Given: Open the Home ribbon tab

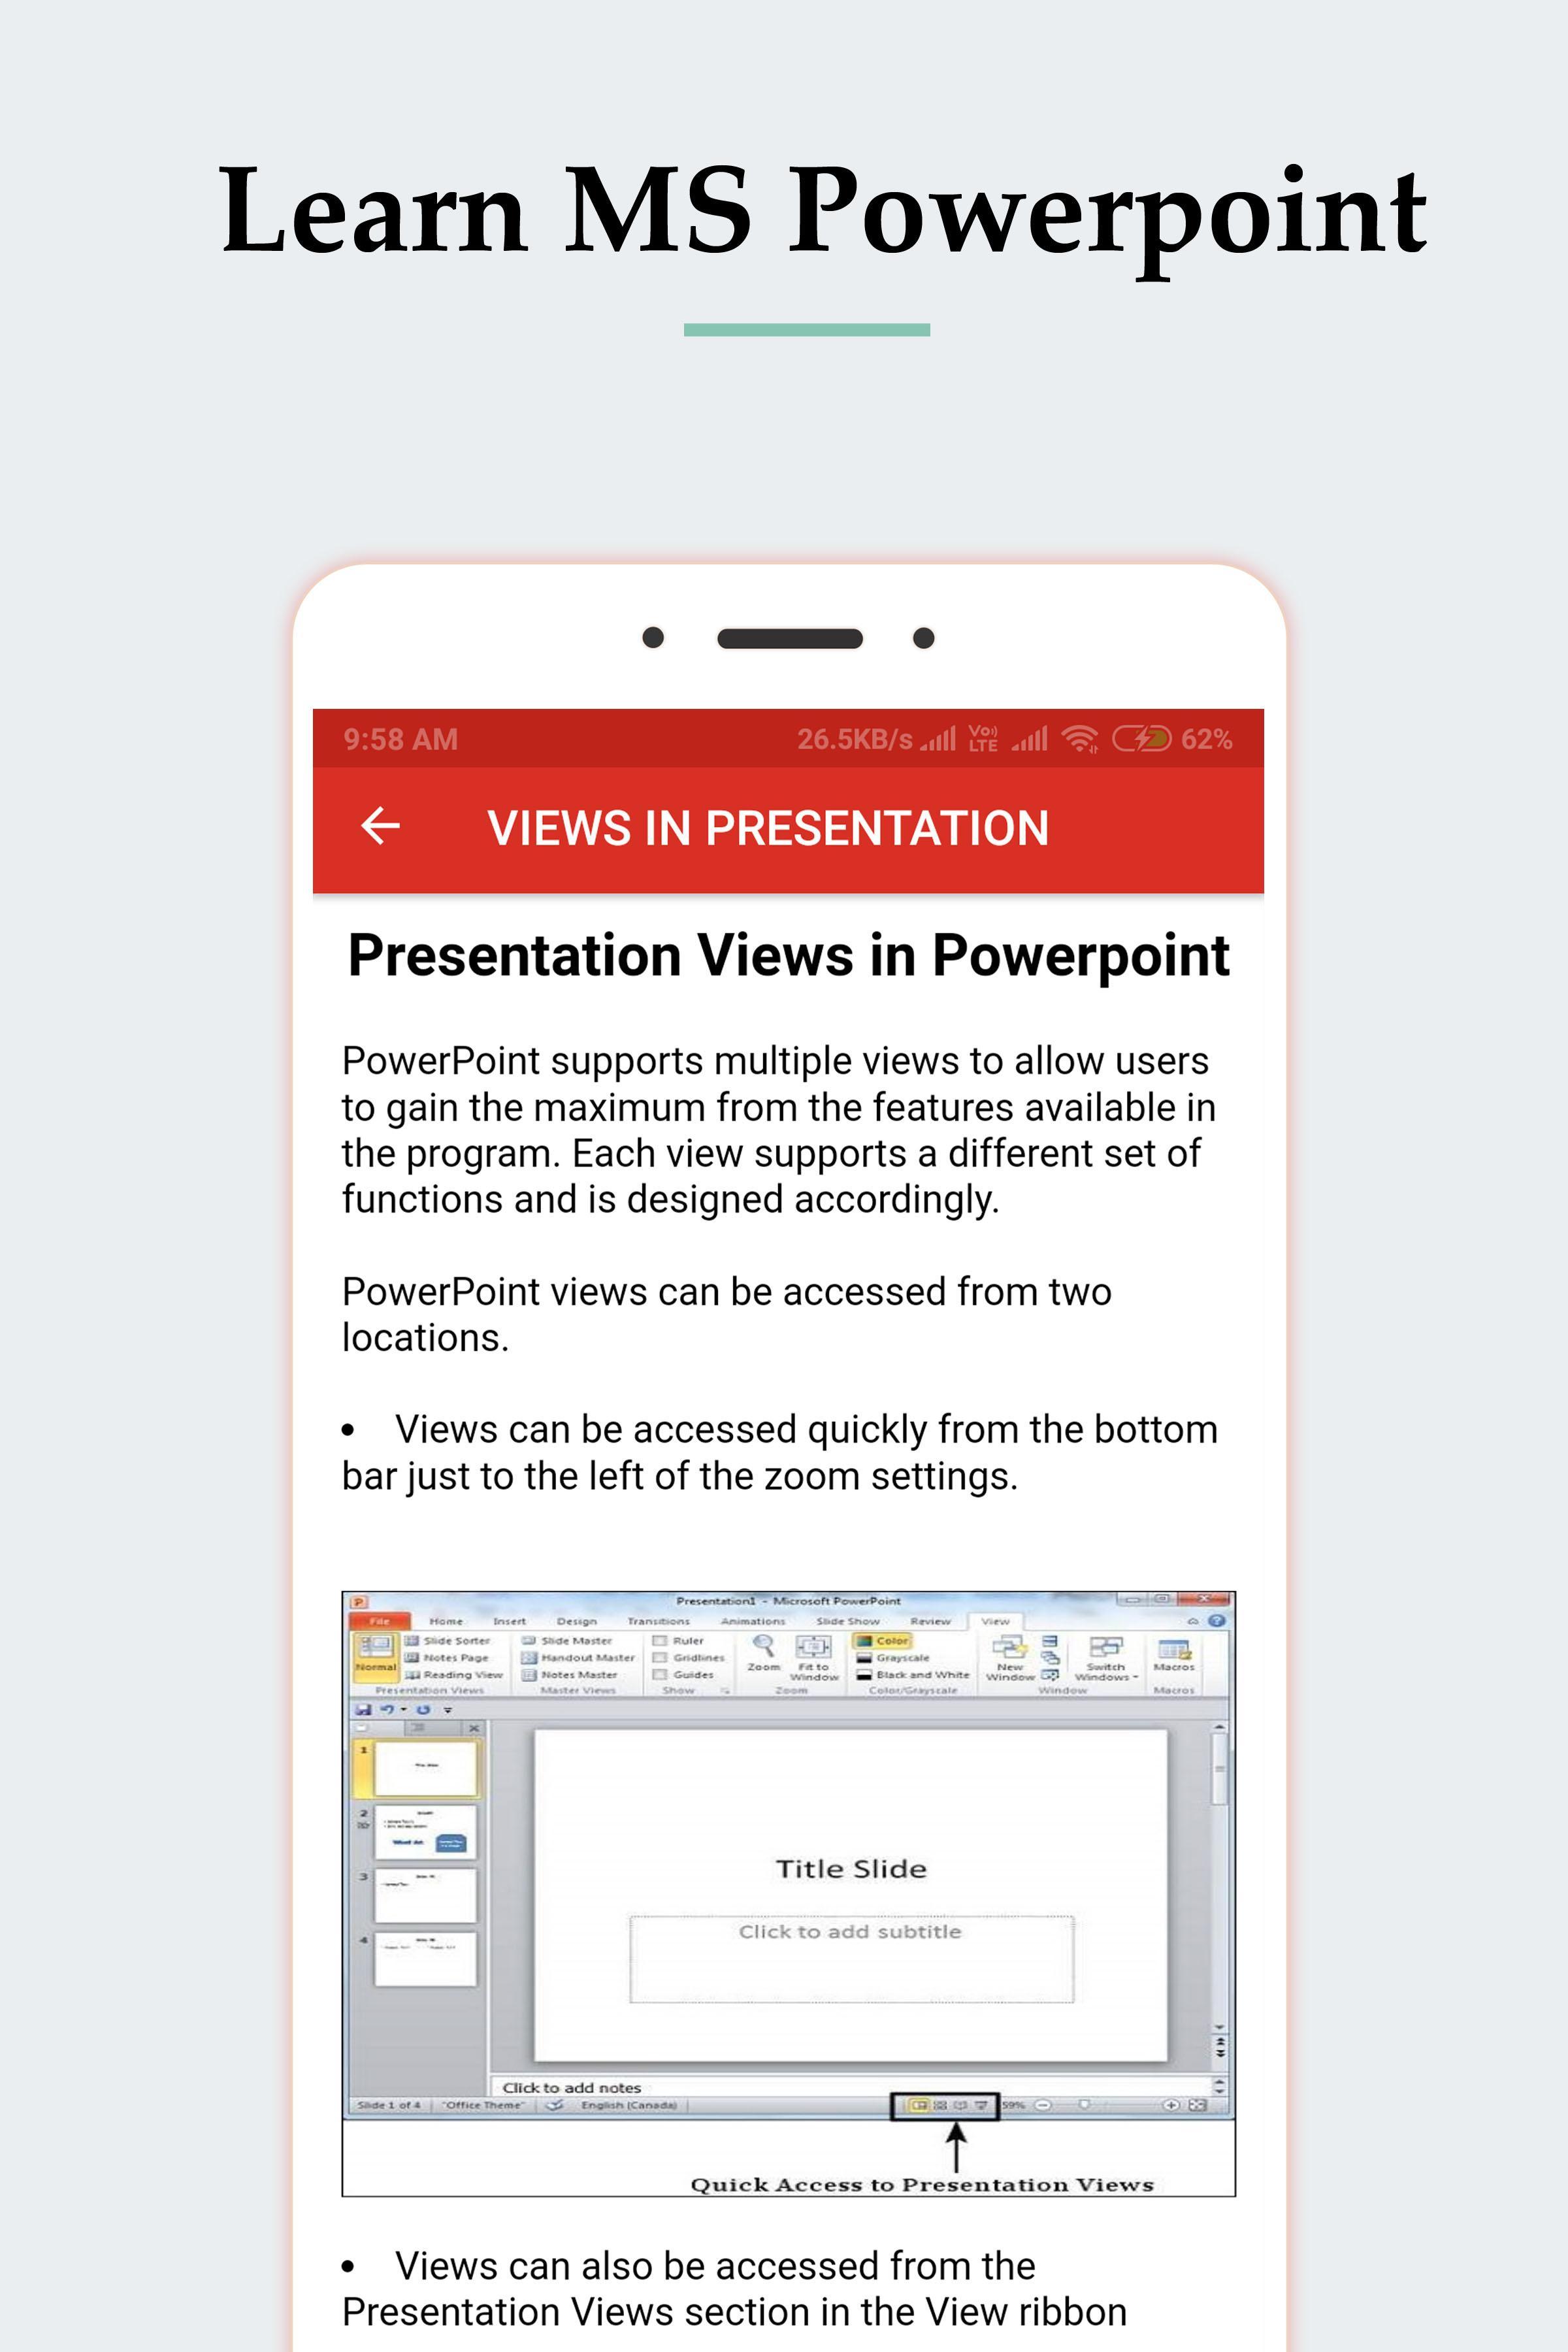Looking at the screenshot, I should (x=446, y=1621).
